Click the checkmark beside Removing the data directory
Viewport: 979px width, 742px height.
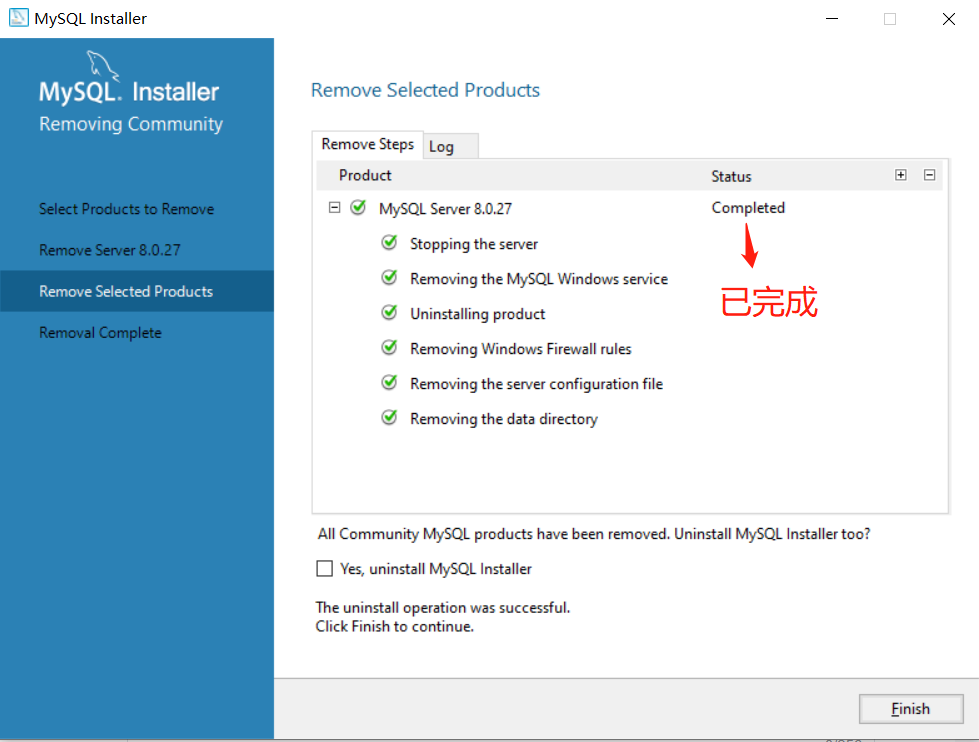click(x=389, y=418)
